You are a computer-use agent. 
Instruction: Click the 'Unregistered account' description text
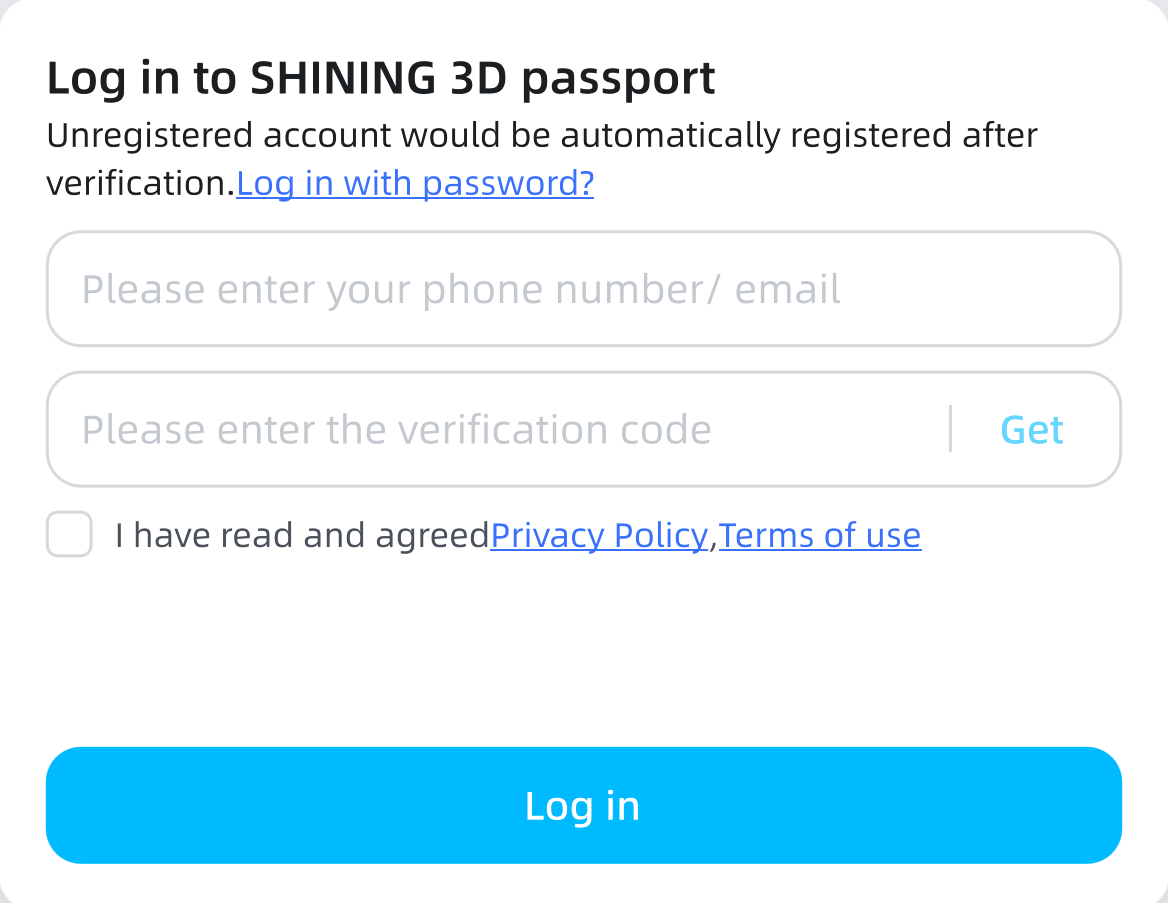click(541, 135)
